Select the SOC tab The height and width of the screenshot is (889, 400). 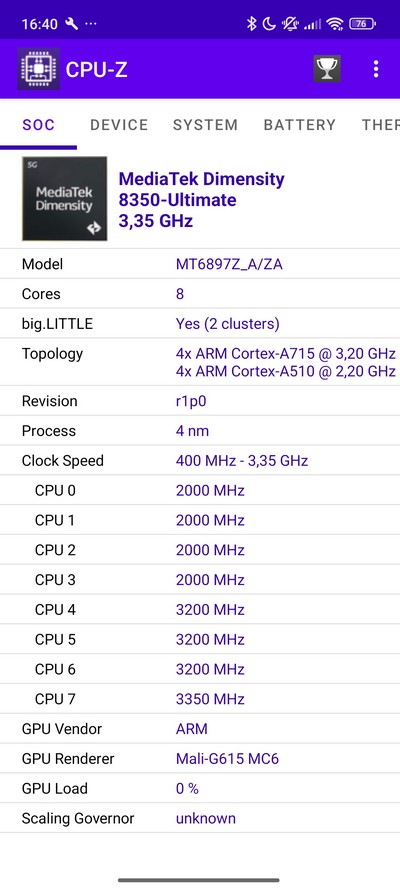click(39, 125)
